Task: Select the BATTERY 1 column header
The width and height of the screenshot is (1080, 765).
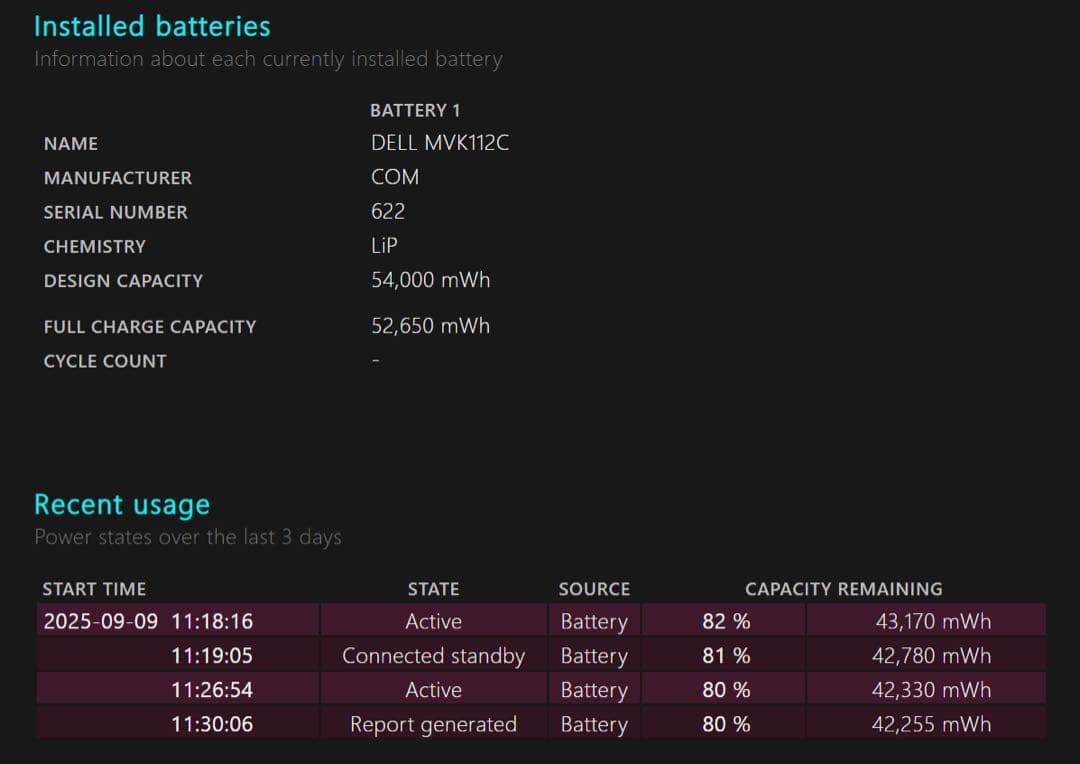Action: [x=415, y=110]
